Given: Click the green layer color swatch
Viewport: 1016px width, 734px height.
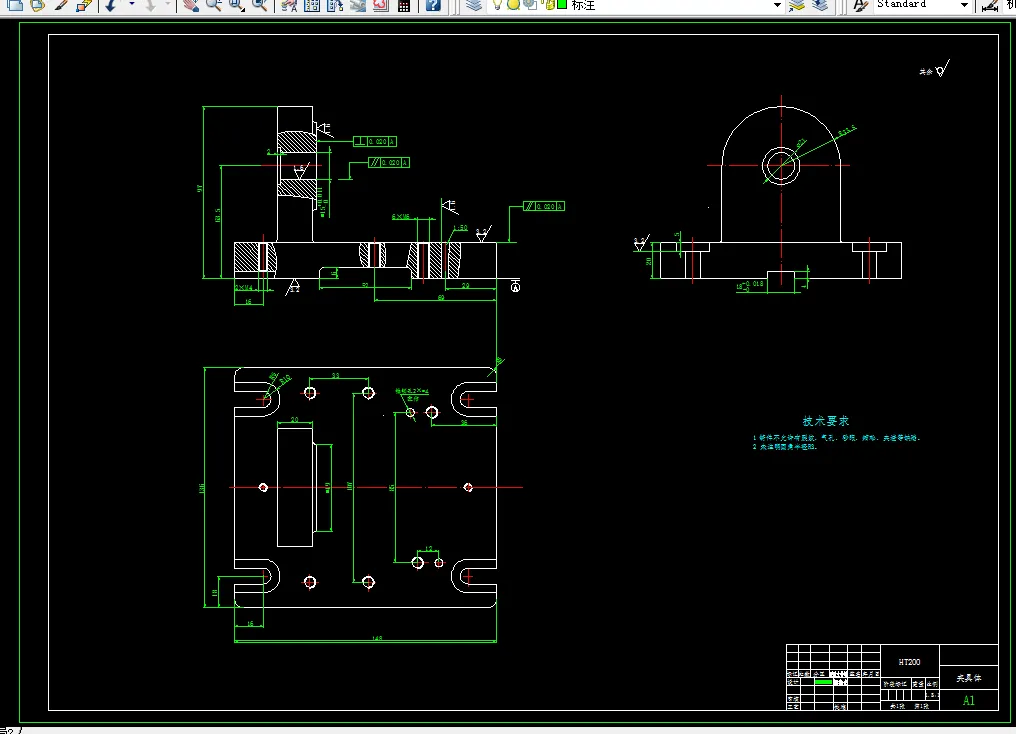Looking at the screenshot, I should point(562,5).
